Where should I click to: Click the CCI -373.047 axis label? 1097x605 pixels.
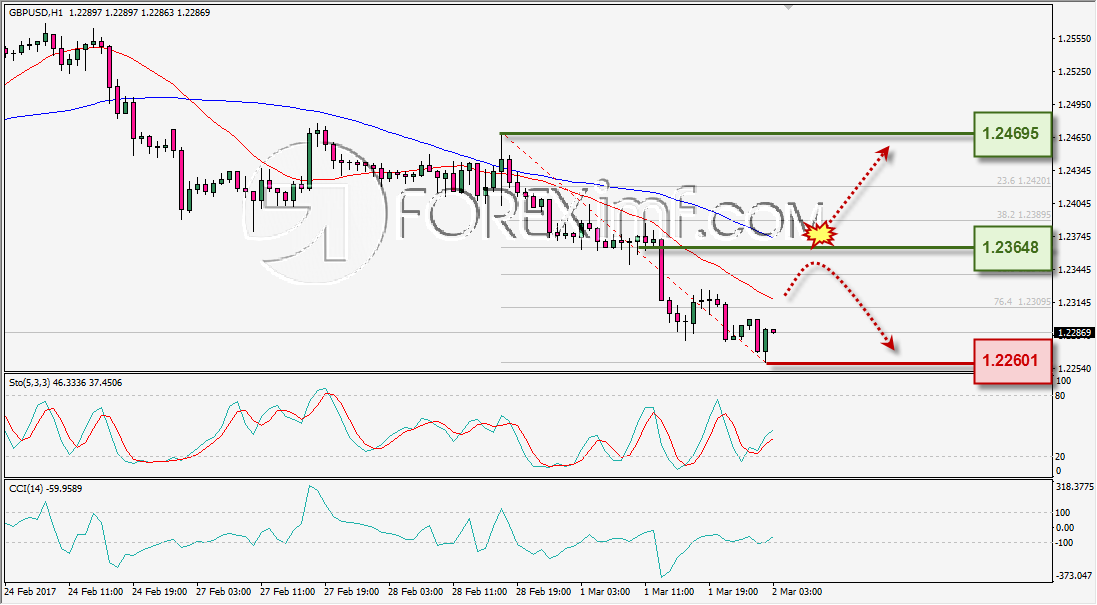click(x=1073, y=576)
